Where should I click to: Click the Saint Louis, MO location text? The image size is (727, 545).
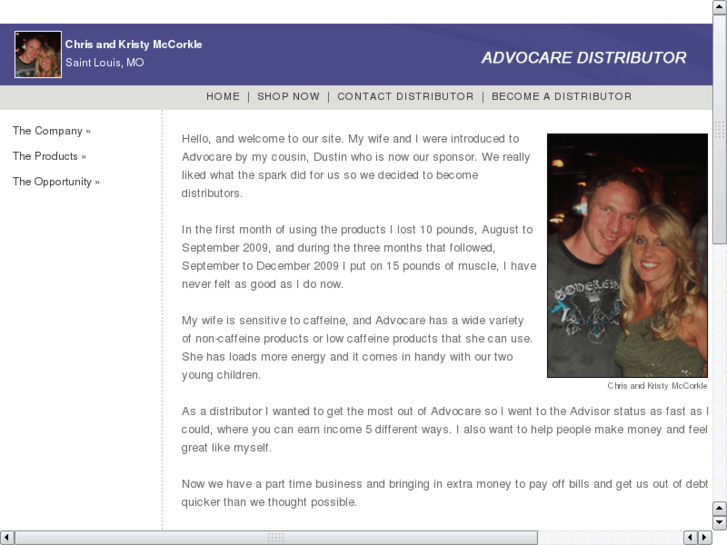pyautogui.click(x=105, y=63)
